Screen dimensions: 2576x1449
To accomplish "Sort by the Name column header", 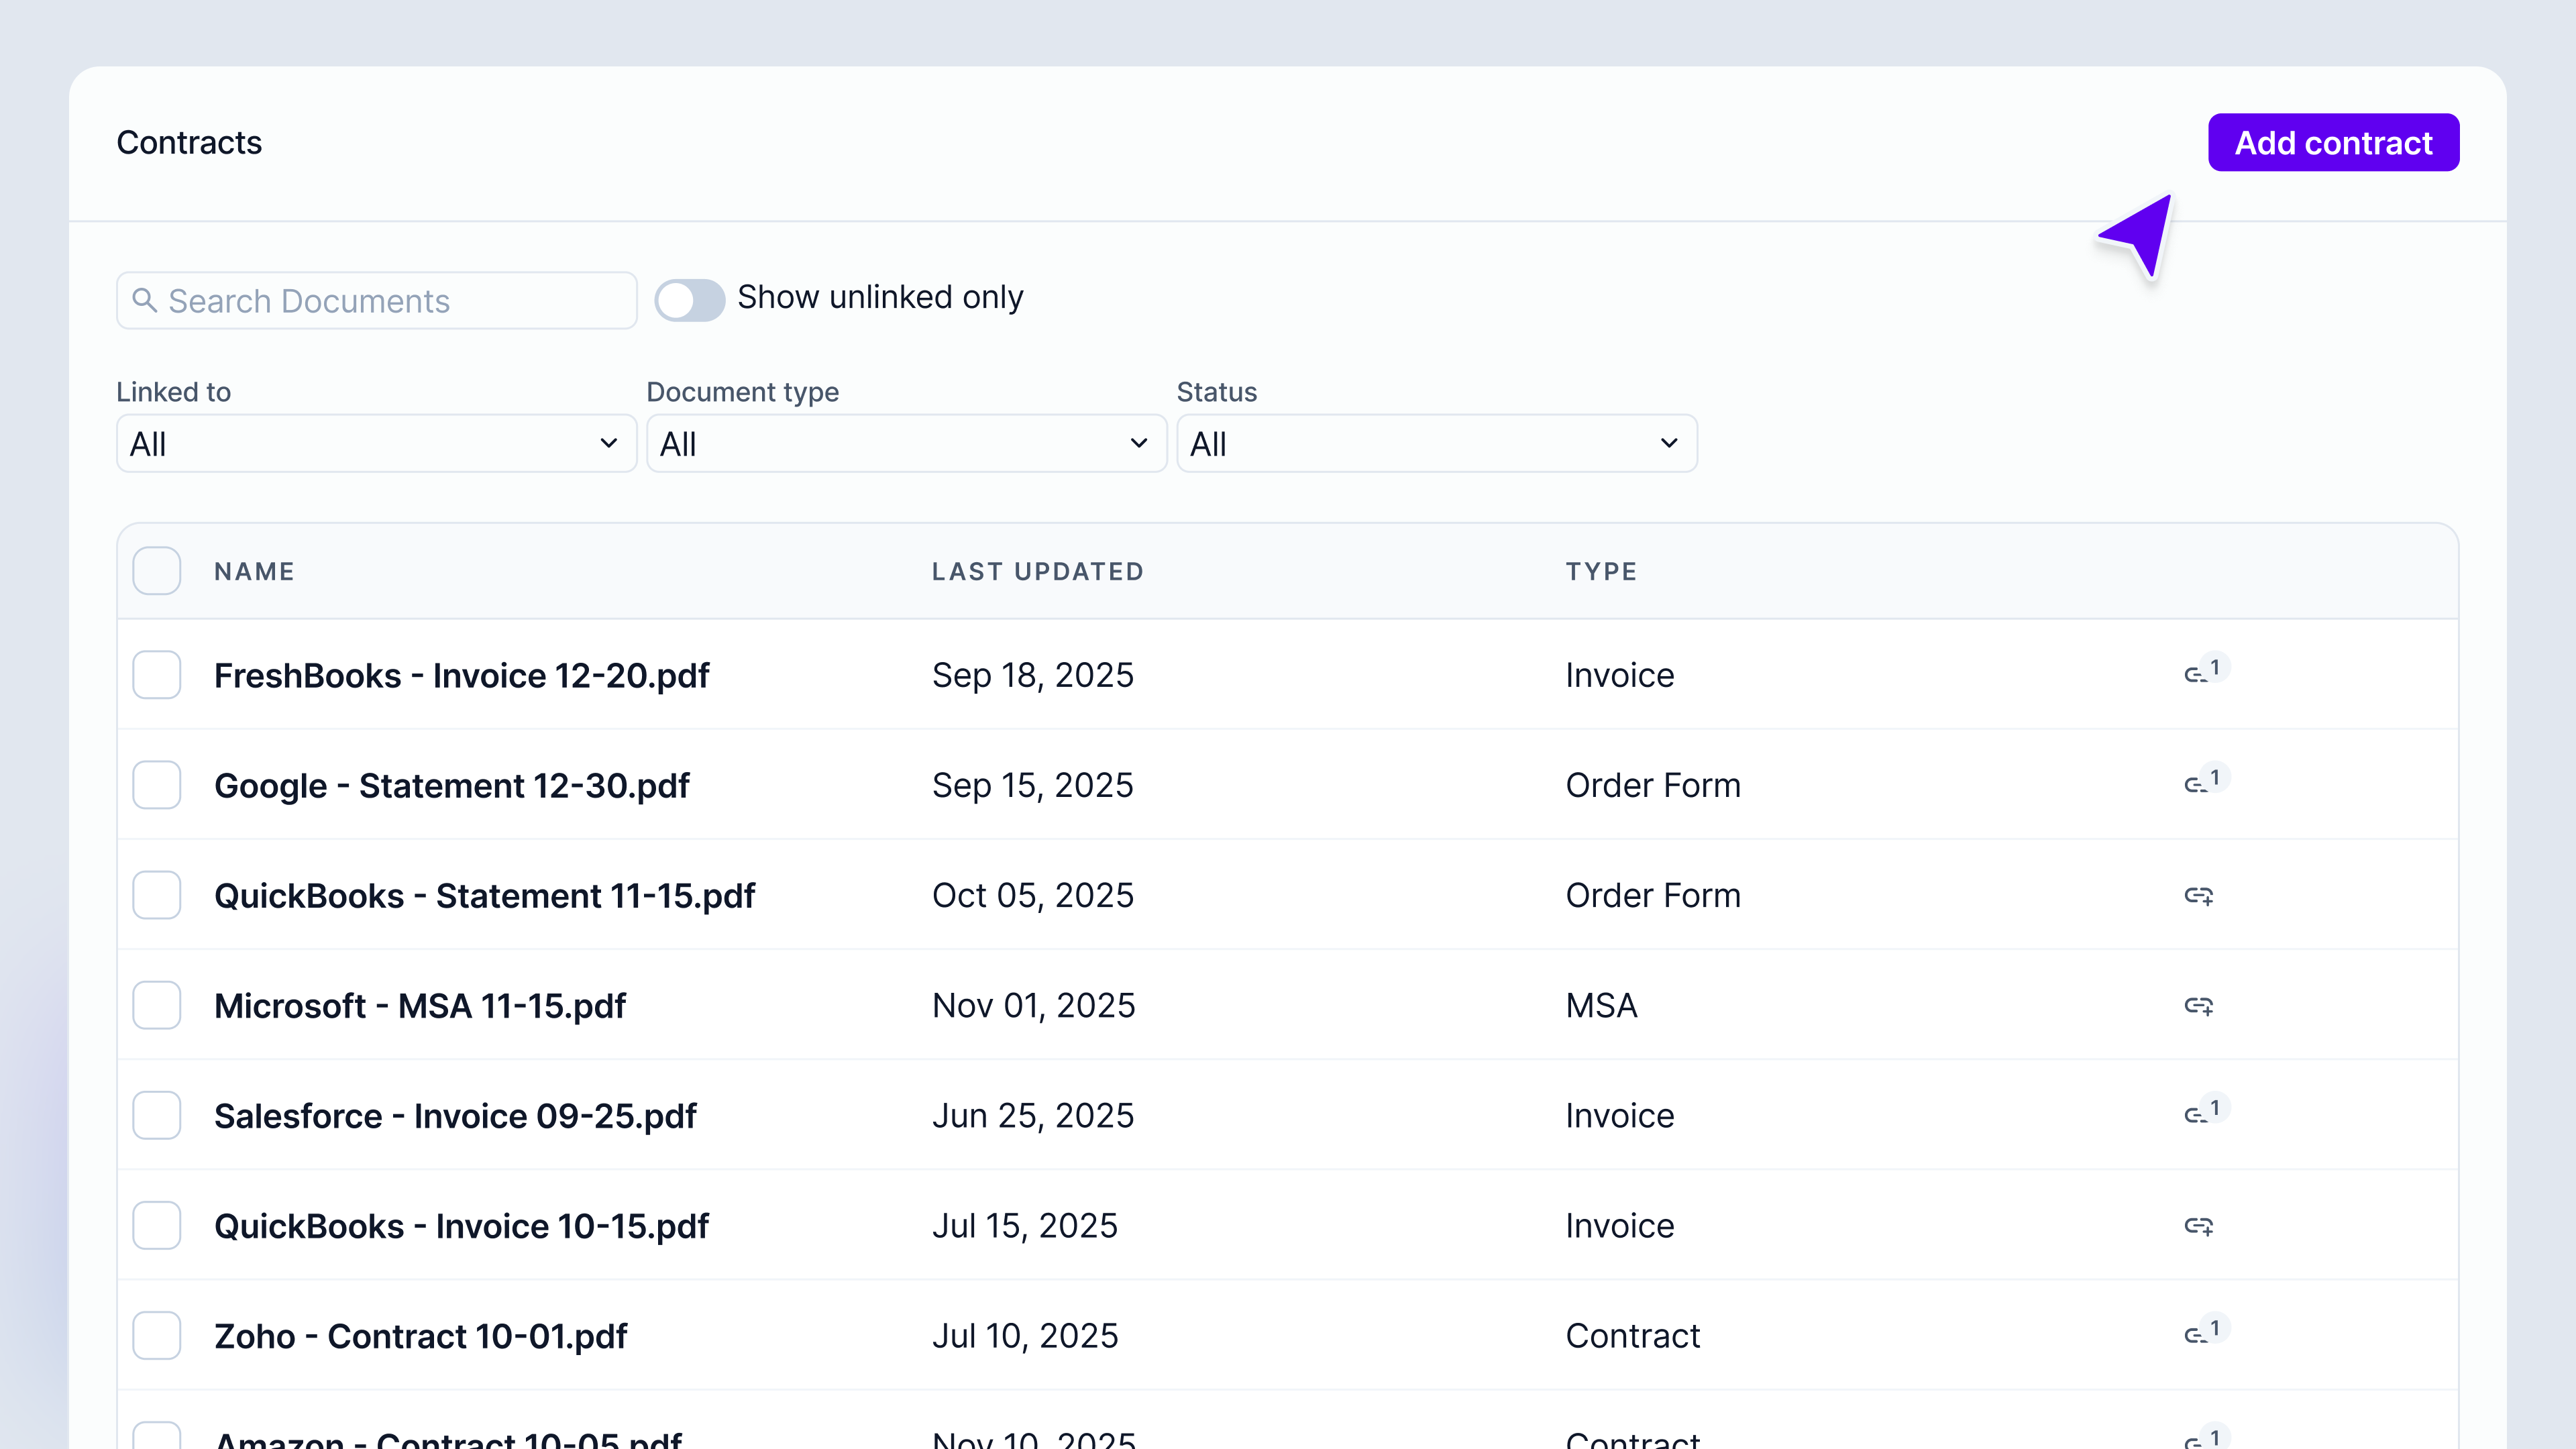I will 254,571.
